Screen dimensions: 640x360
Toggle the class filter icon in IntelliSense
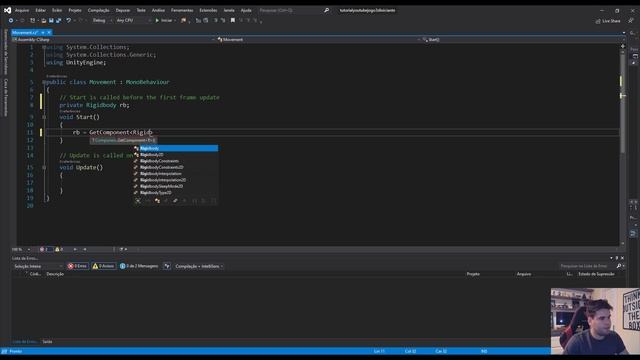pyautogui.click(x=157, y=200)
